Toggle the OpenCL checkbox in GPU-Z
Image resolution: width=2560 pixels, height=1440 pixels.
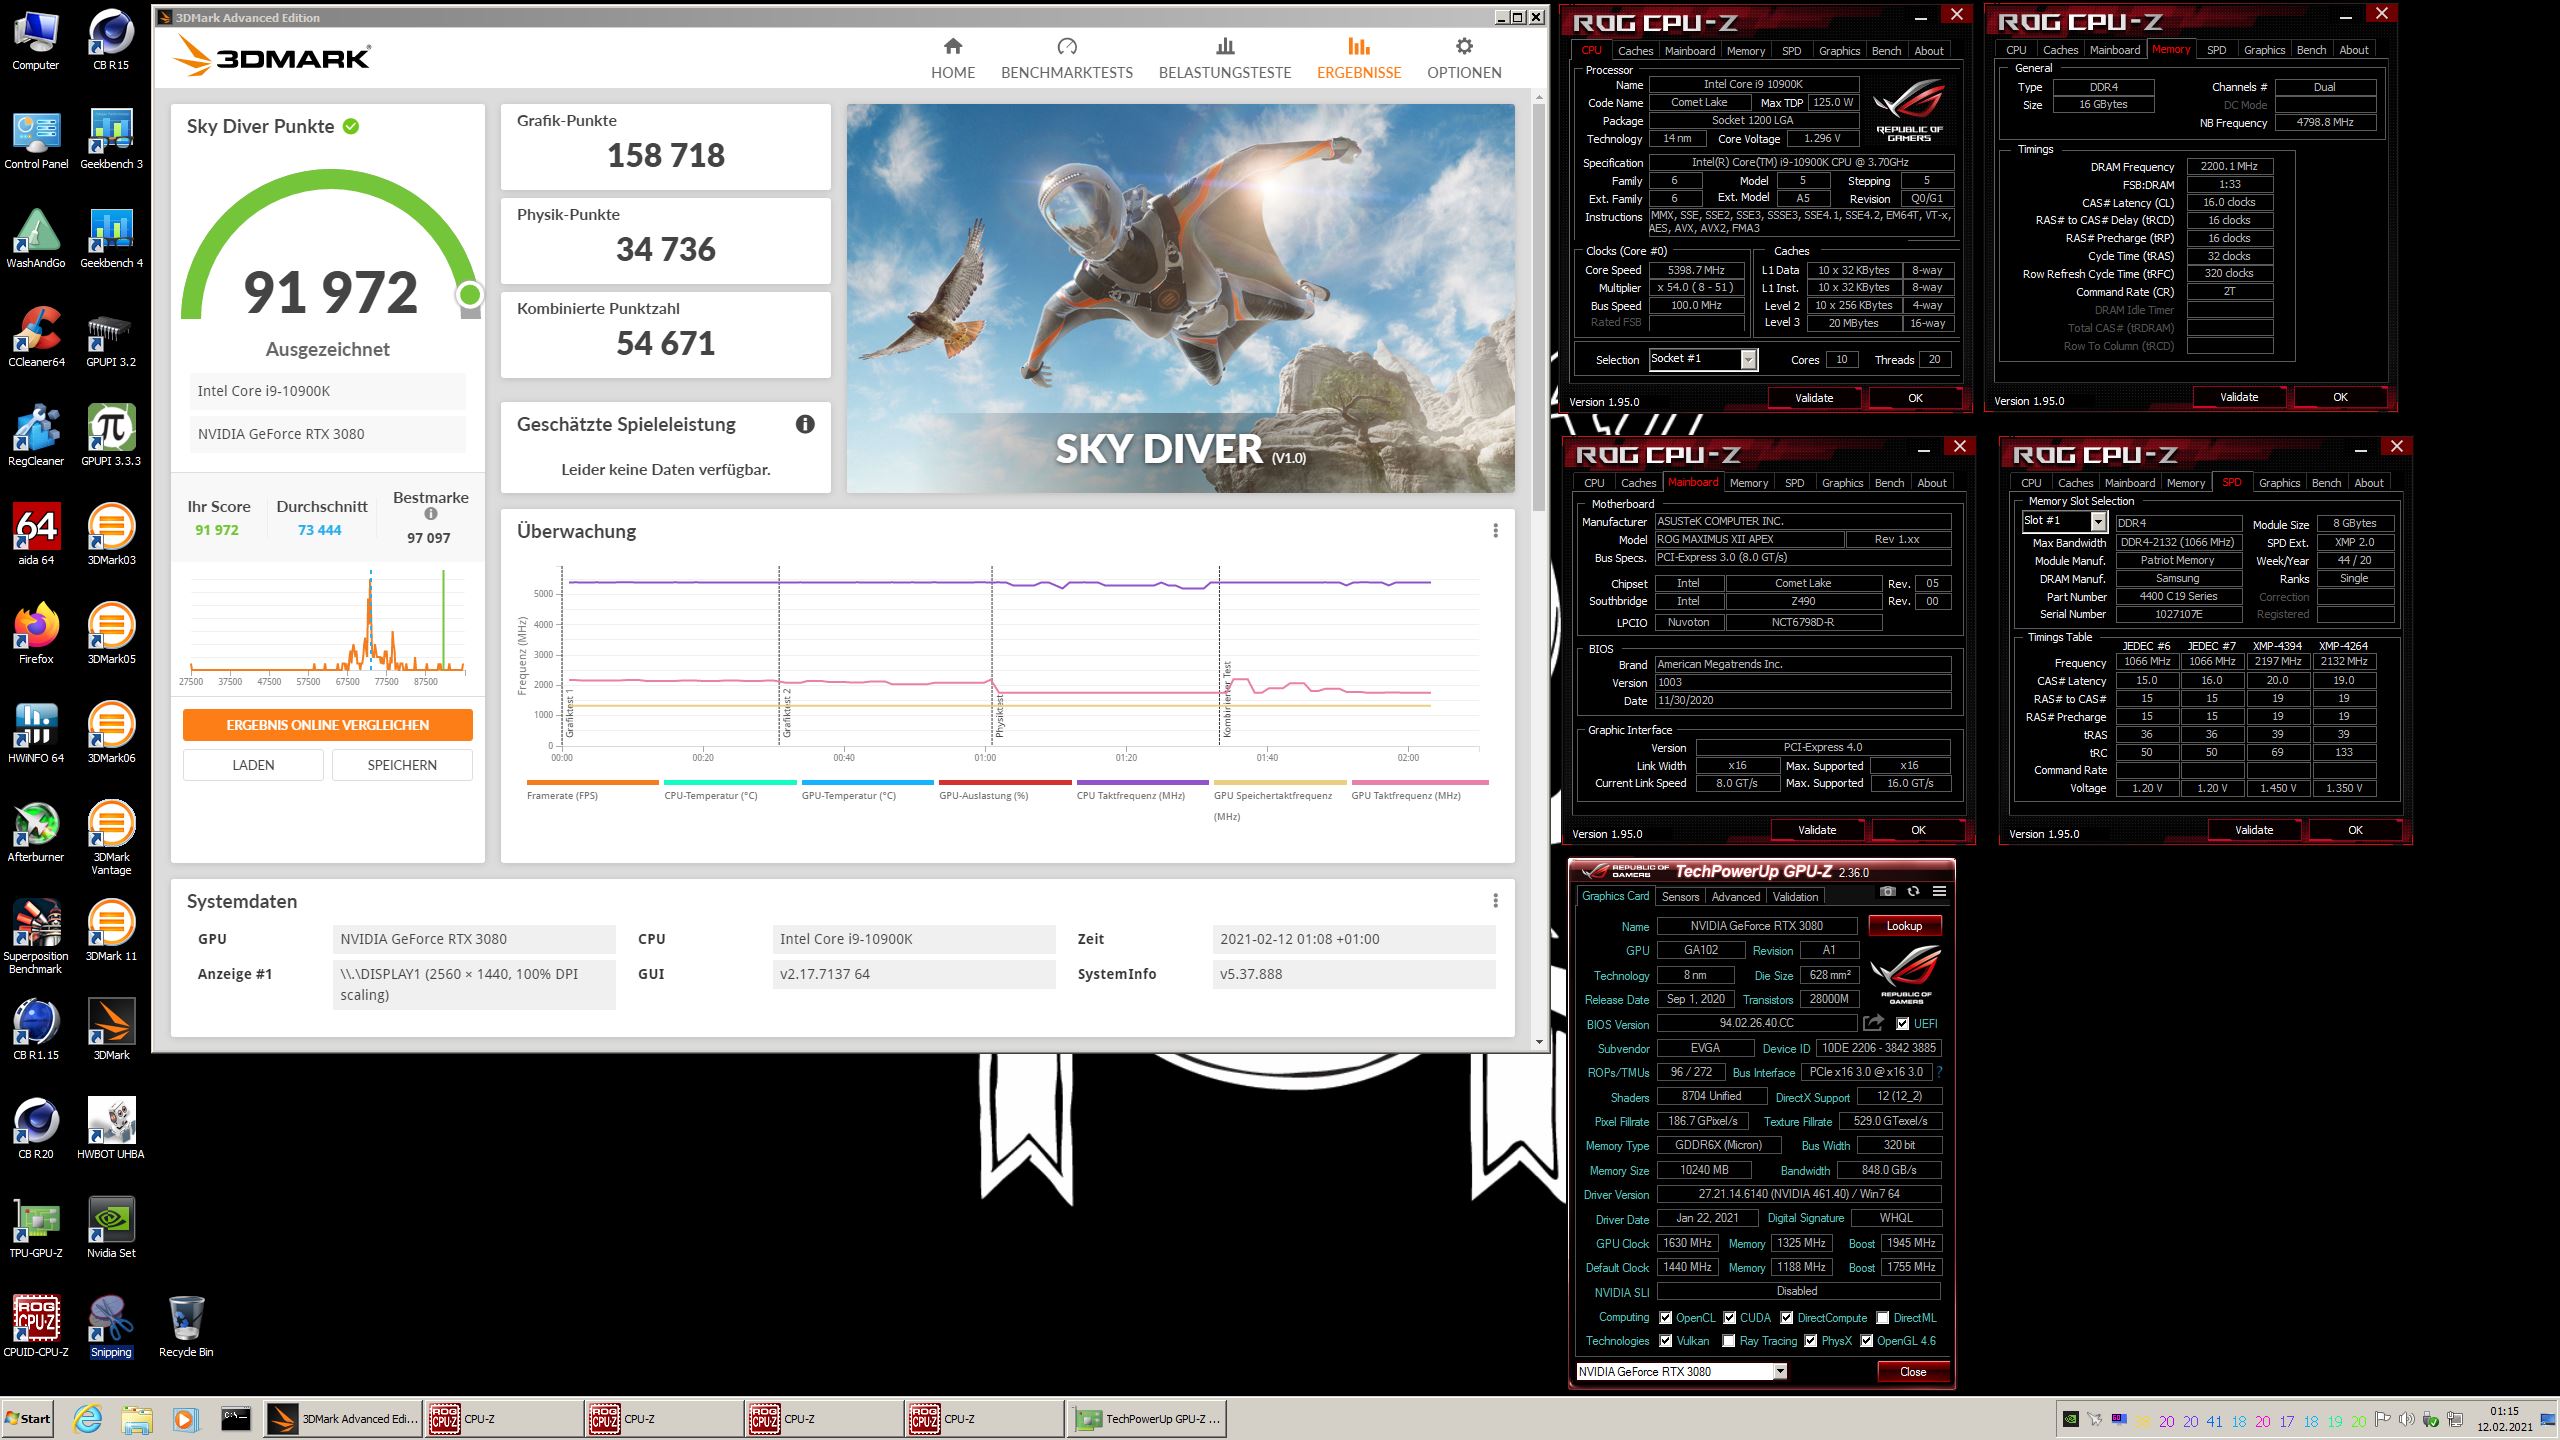click(1665, 1318)
